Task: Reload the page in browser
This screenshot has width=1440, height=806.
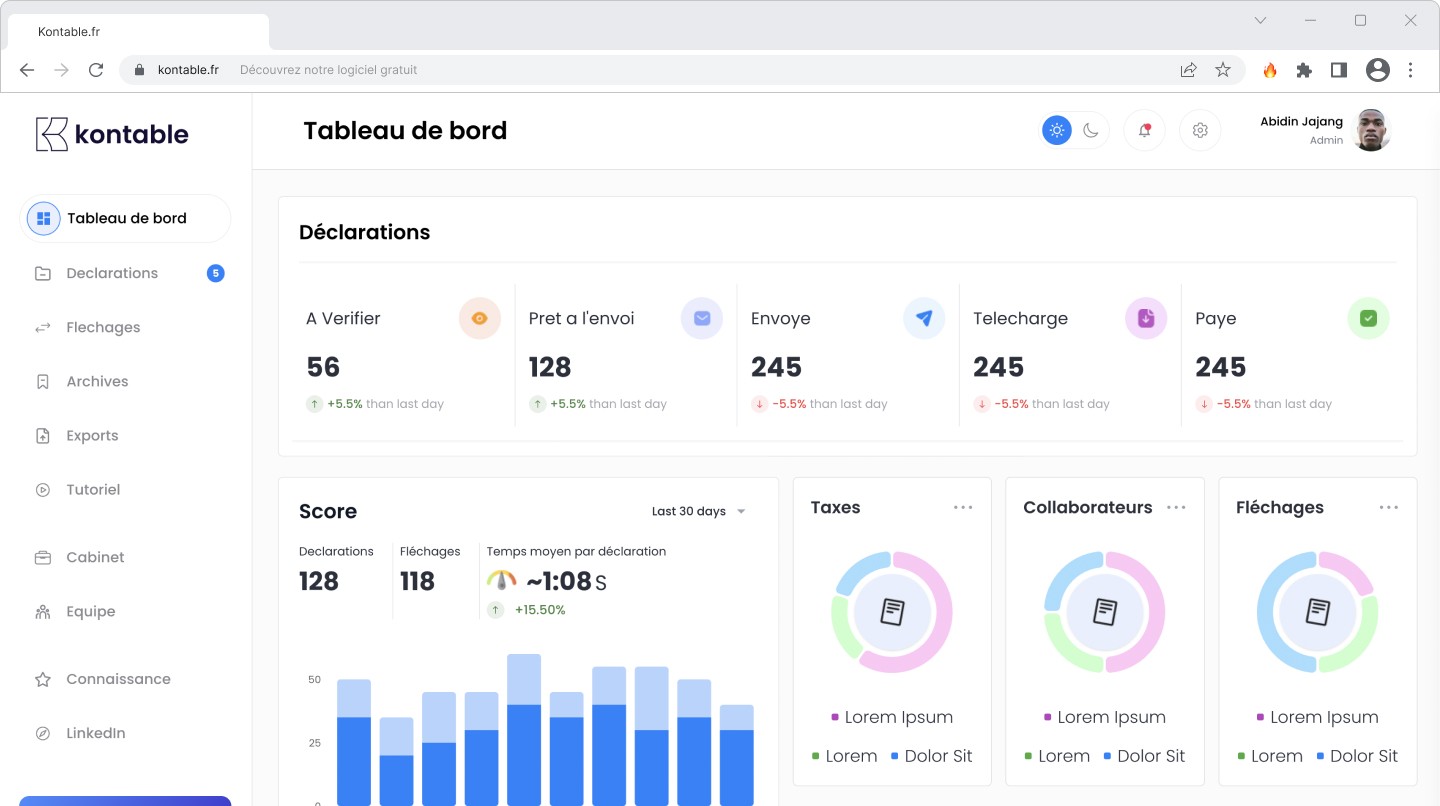Action: [x=96, y=70]
